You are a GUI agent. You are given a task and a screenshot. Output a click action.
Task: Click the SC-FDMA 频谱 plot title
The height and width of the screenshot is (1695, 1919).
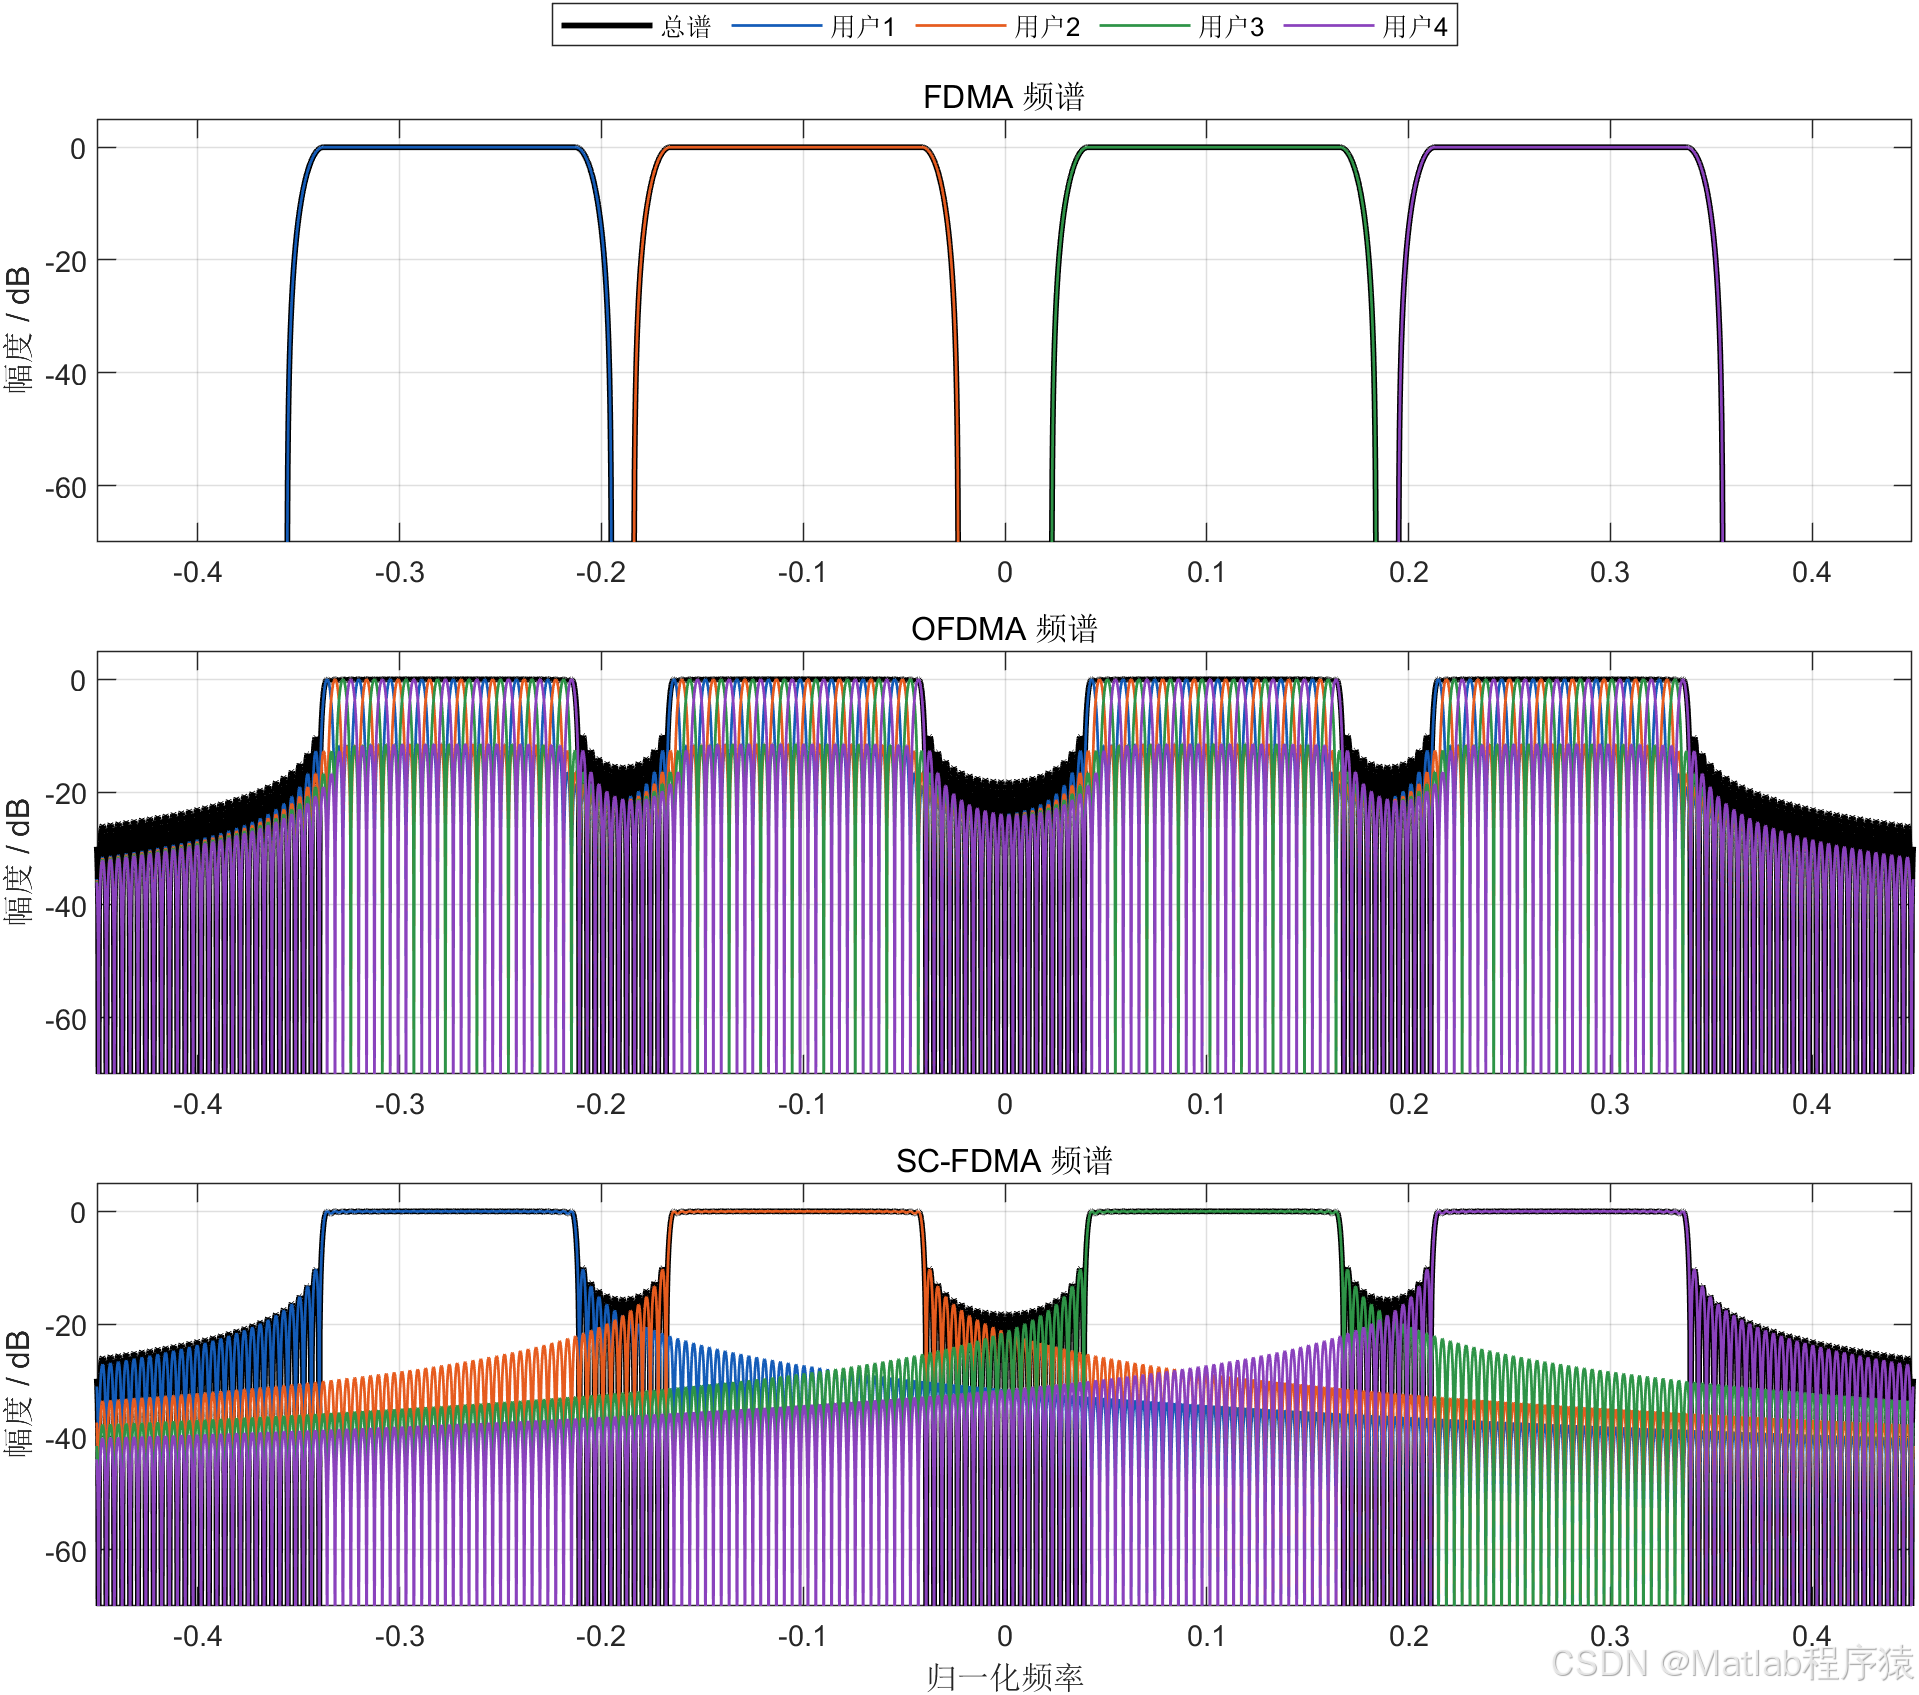[x=1004, y=1161]
